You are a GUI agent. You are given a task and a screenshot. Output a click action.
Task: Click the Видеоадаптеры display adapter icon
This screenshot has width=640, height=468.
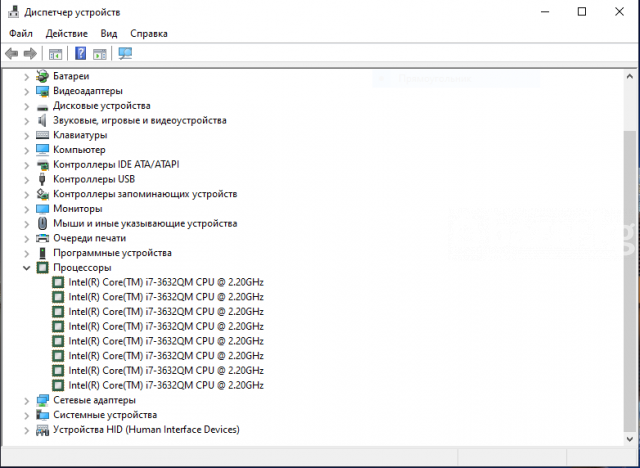coord(43,91)
